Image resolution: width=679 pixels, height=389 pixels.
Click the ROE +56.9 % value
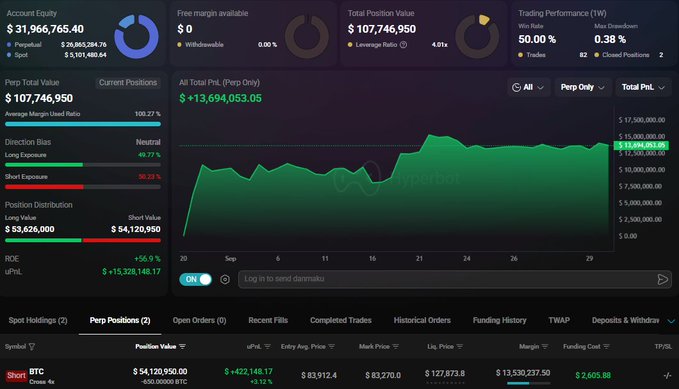point(147,259)
